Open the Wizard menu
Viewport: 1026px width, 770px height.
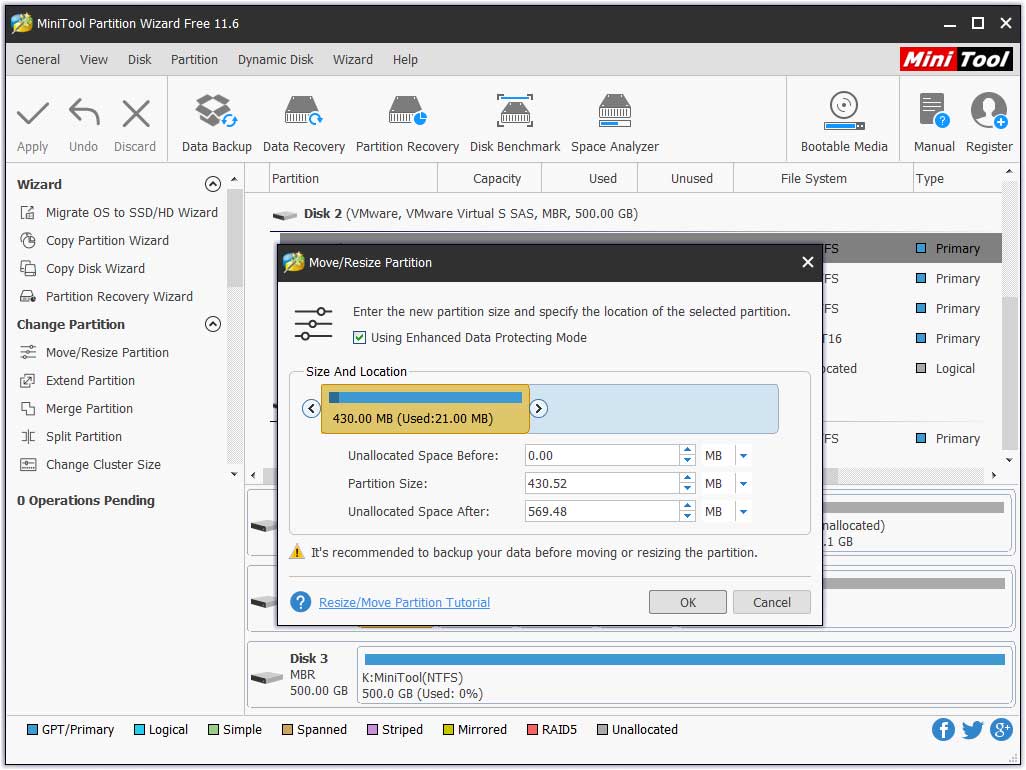click(353, 60)
